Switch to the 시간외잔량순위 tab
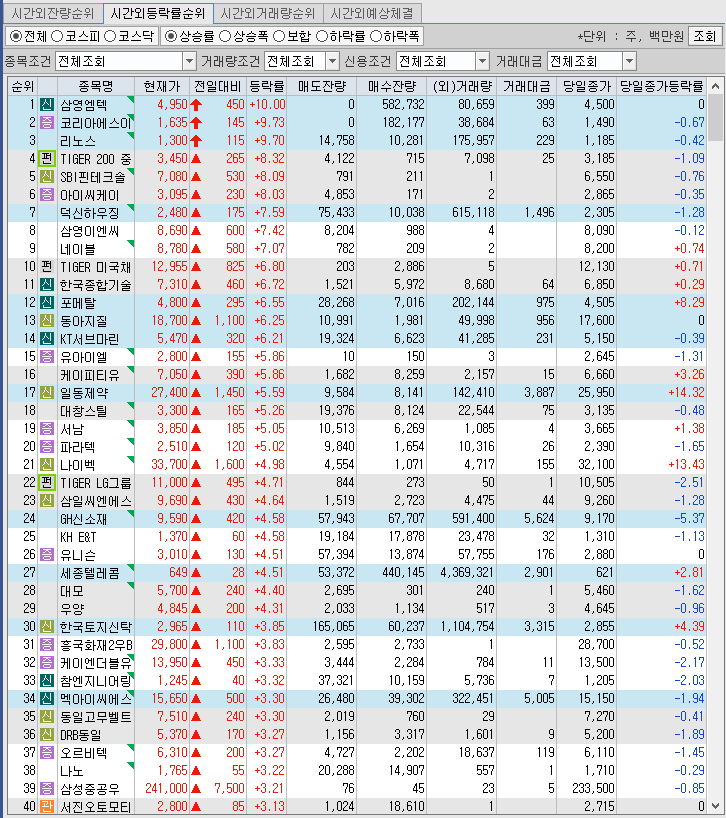This screenshot has height=818, width=726. click(53, 13)
